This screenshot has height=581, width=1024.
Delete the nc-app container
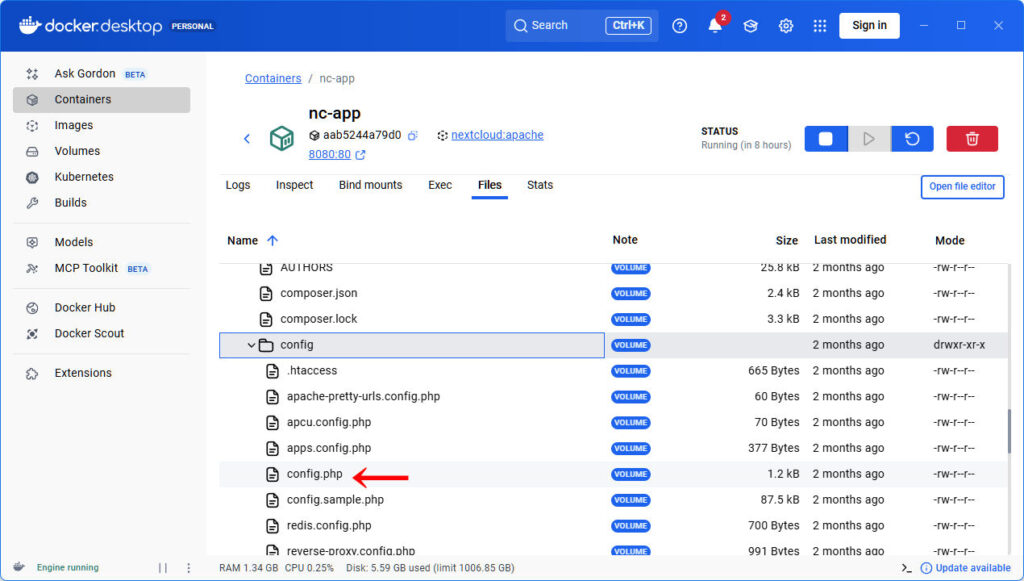[971, 139]
